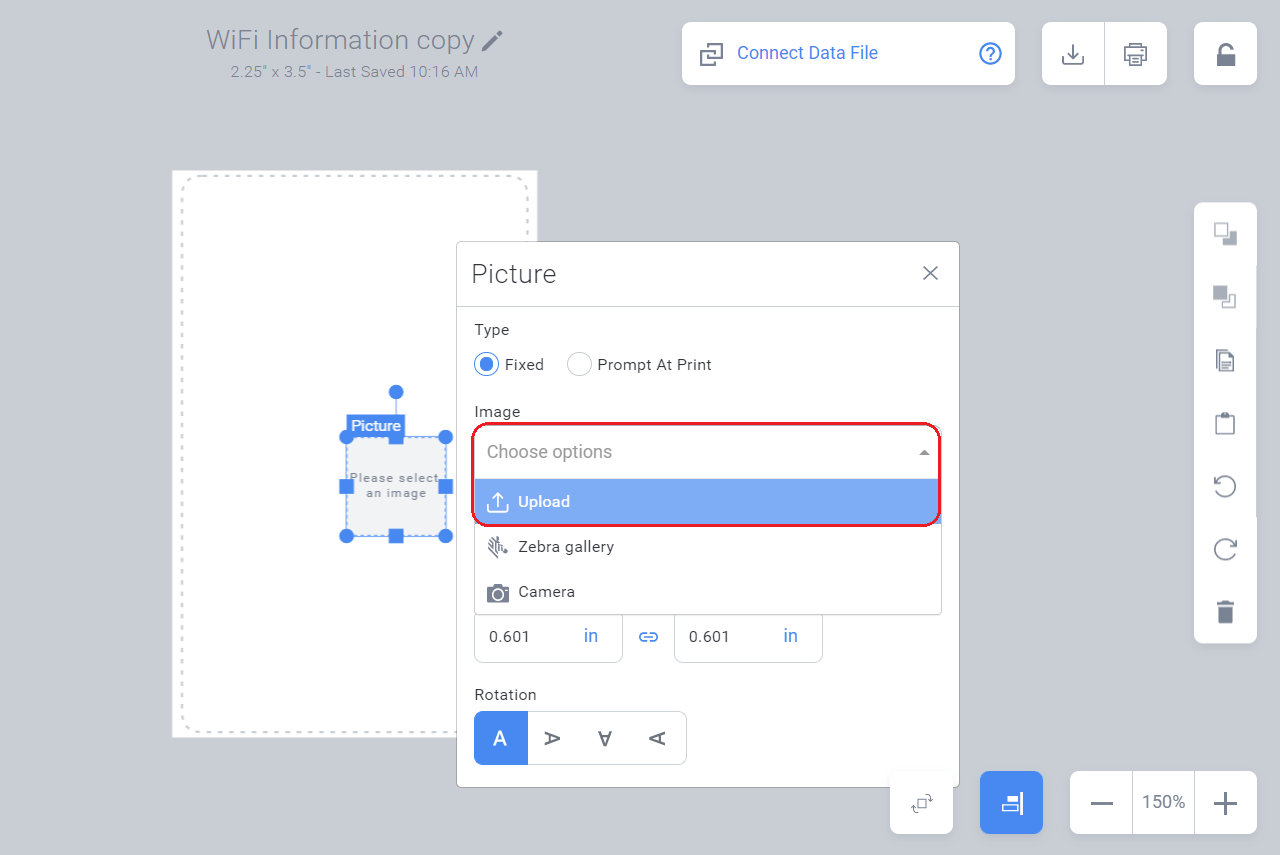
Task: Select the Fixed picture type
Action: click(486, 364)
